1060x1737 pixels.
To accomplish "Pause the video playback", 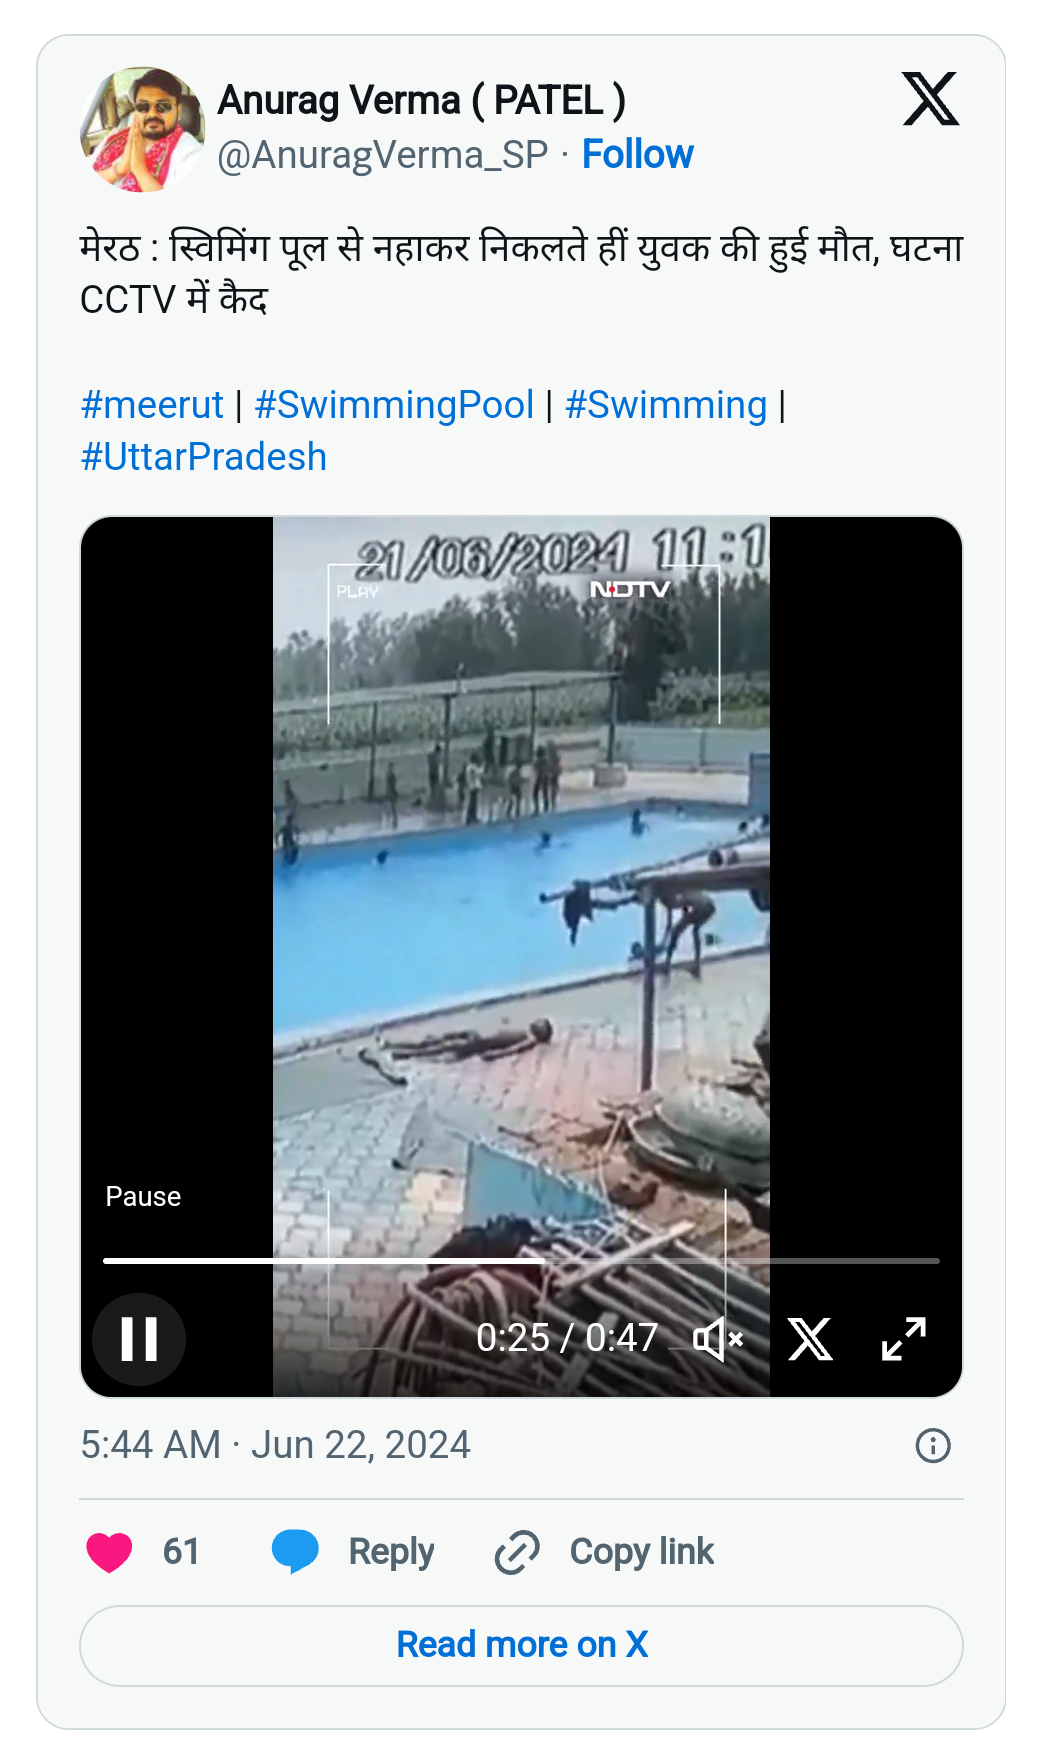I will [139, 1339].
